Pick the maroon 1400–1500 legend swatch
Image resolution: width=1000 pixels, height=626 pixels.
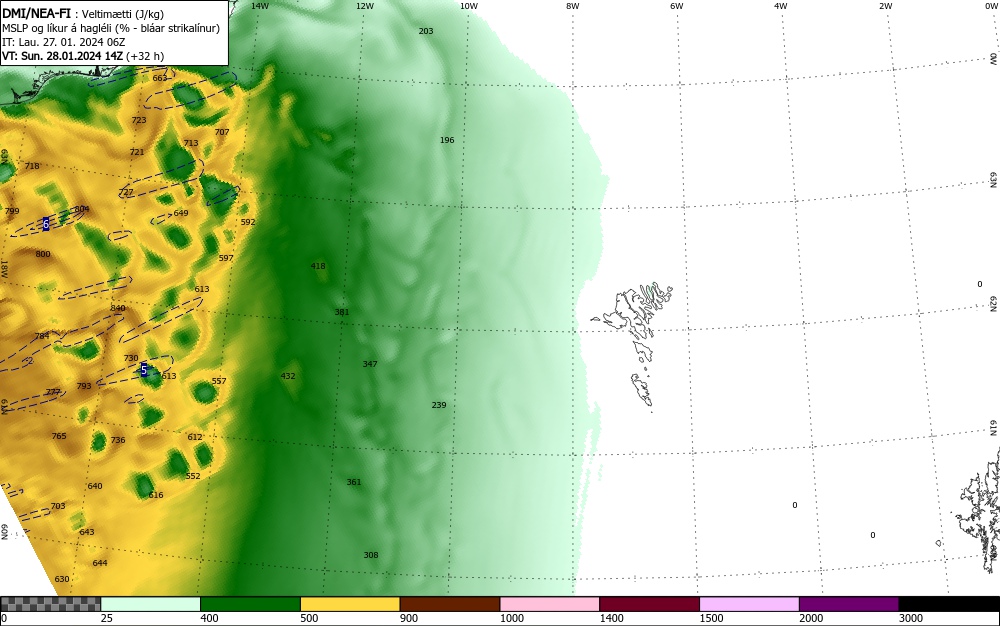pyautogui.click(x=649, y=604)
